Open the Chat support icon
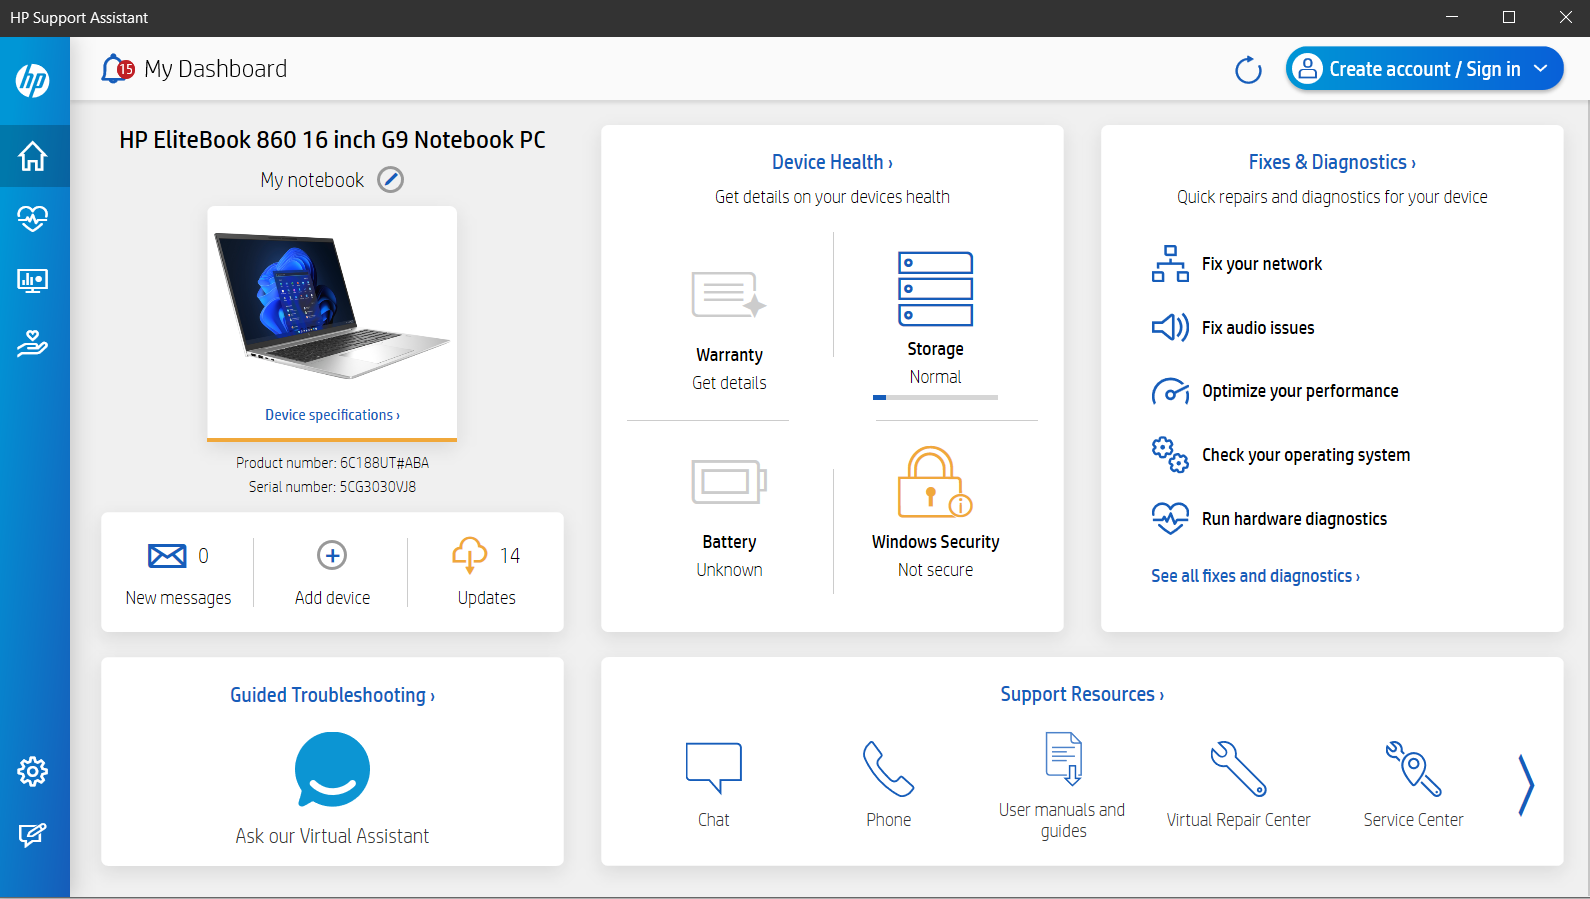The height and width of the screenshot is (899, 1590). [714, 768]
